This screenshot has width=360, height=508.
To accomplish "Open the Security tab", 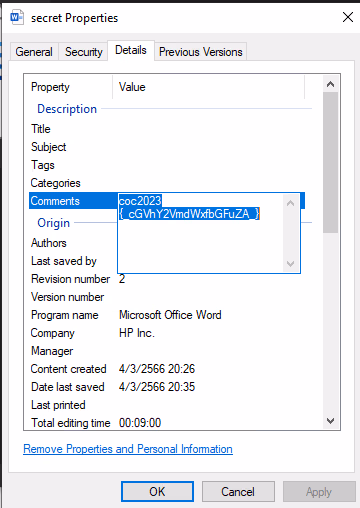I will click(84, 52).
